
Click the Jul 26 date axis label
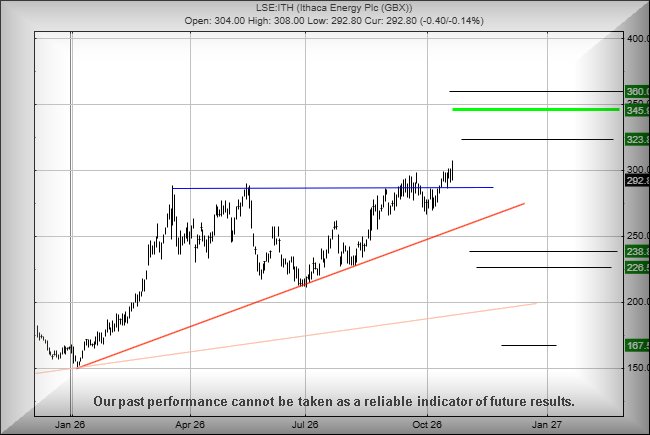[305, 425]
